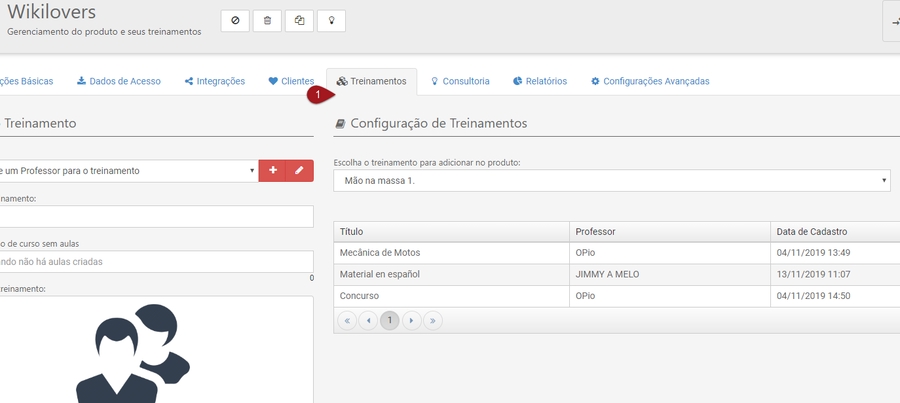900x403 pixels.
Task: Select page 1 in table pagination
Action: pos(390,321)
